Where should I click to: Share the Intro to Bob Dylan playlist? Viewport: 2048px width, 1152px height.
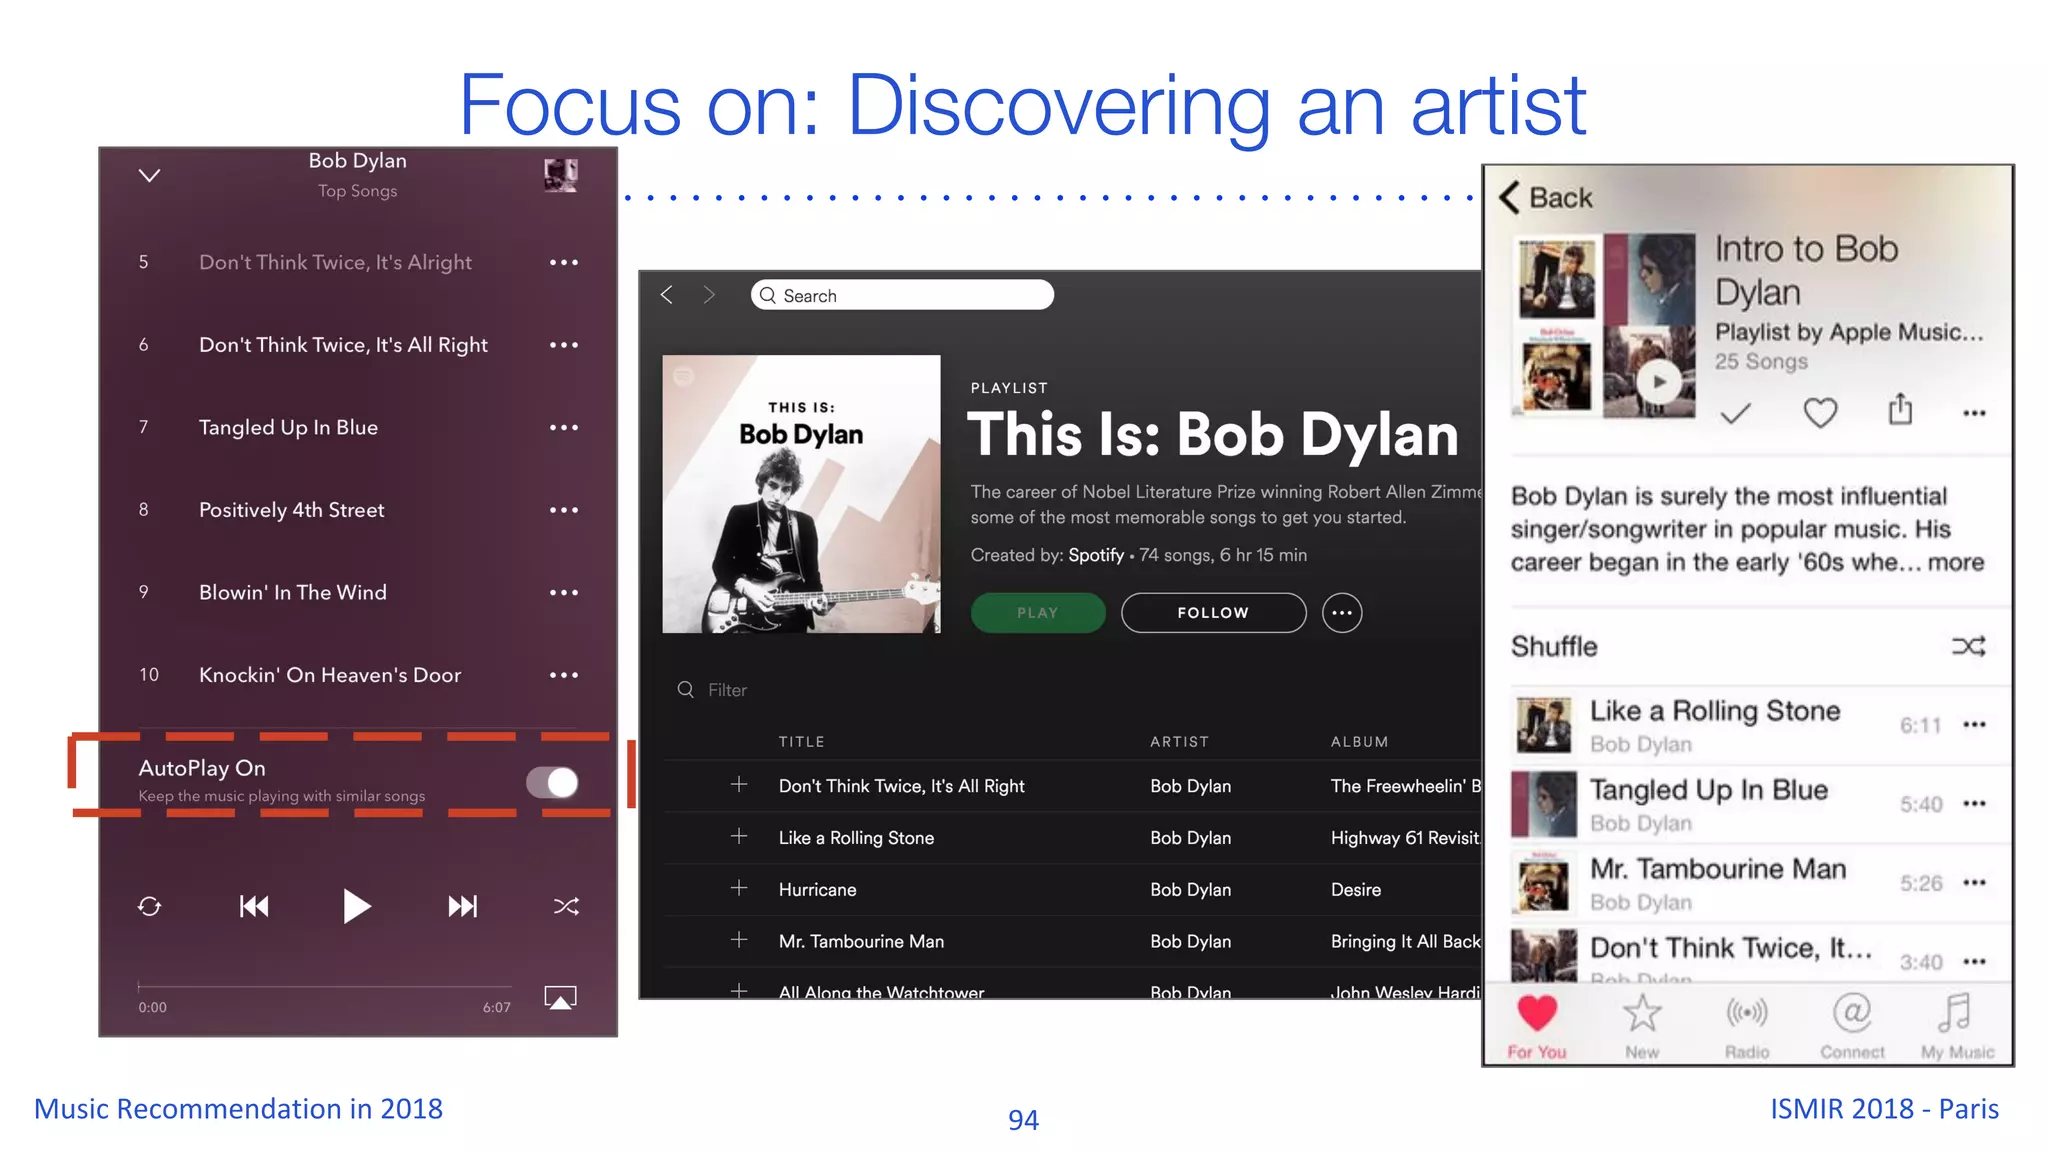[x=1900, y=409]
